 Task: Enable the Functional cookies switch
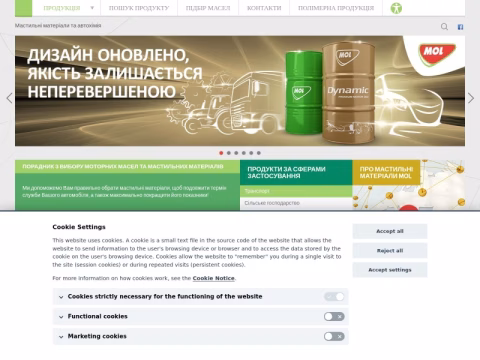[334, 316]
